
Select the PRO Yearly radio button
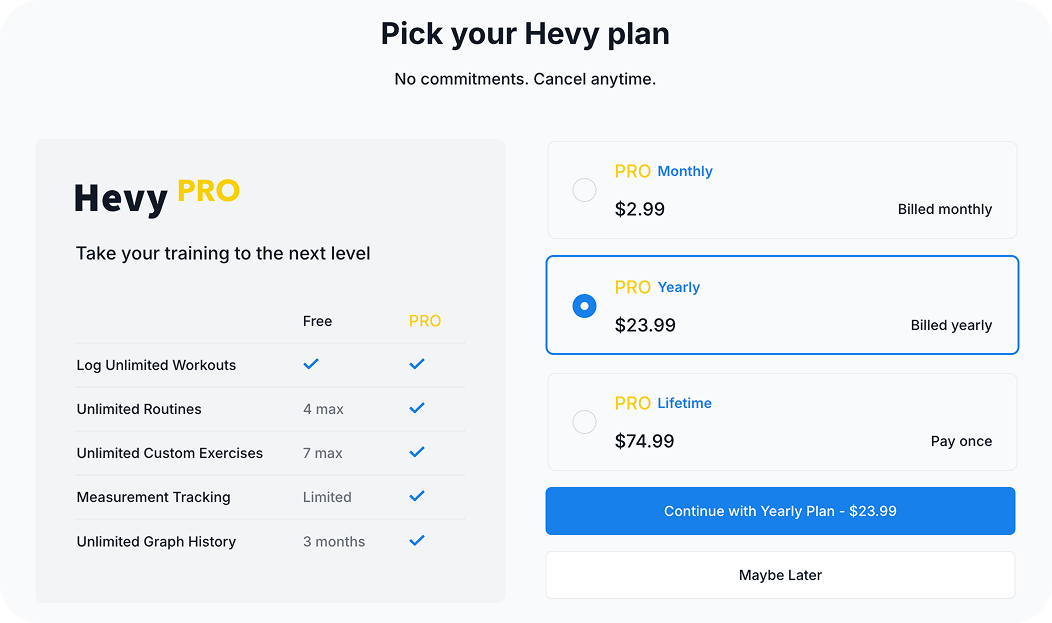pyautogui.click(x=584, y=306)
